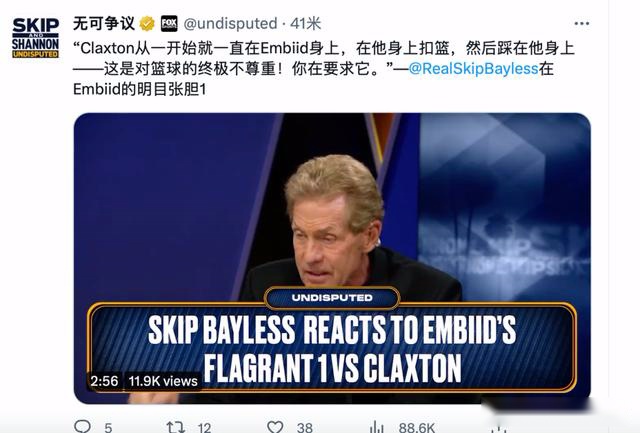This screenshot has width=640, height=433.
Task: Click the retweet arrows icon
Action: (x=176, y=427)
